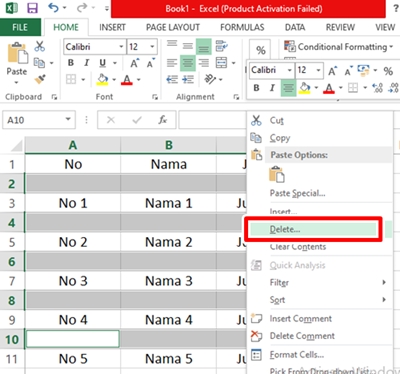Toggle Italic in the ribbon Font group
This screenshot has height=374, width=400.
(x=87, y=63)
